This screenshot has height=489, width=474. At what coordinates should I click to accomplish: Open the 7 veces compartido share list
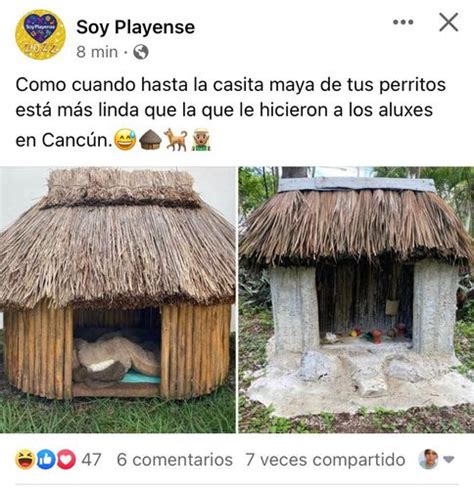tap(325, 460)
